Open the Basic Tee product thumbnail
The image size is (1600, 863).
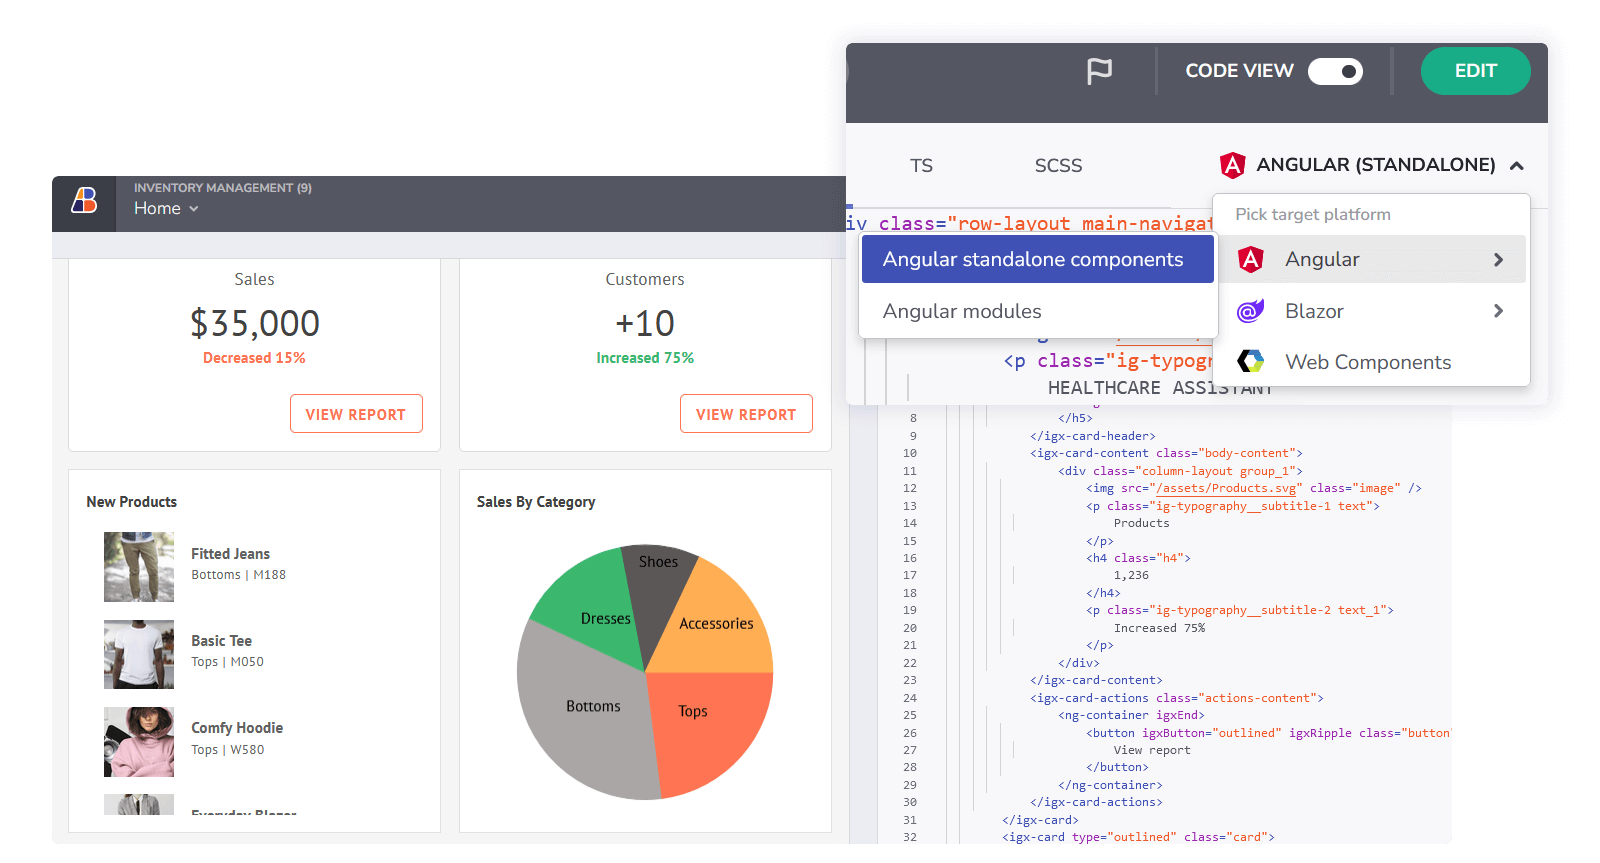139,654
